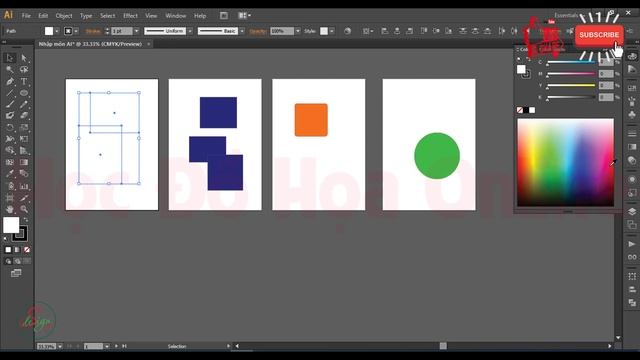This screenshot has height=360, width=640.
Task: Click the Stroke link in control bar
Action: (93, 31)
